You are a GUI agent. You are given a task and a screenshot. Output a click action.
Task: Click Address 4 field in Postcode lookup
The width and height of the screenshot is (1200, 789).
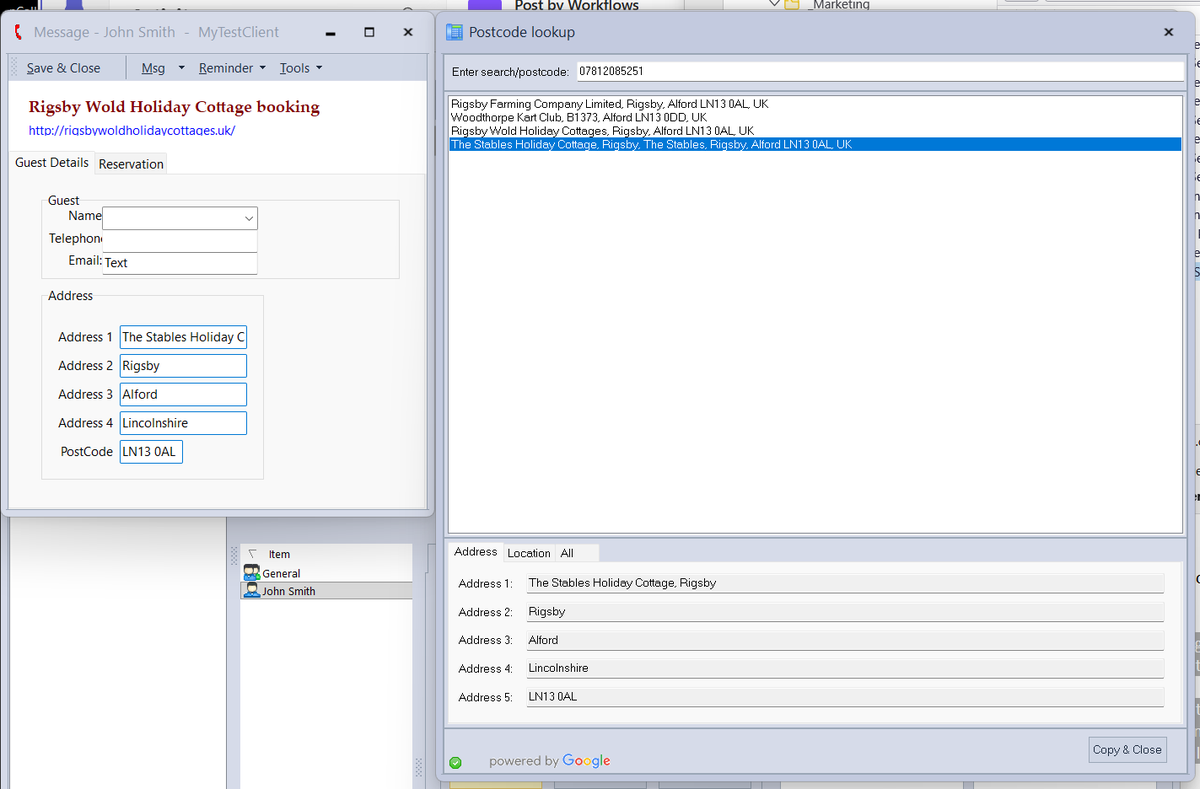click(845, 668)
